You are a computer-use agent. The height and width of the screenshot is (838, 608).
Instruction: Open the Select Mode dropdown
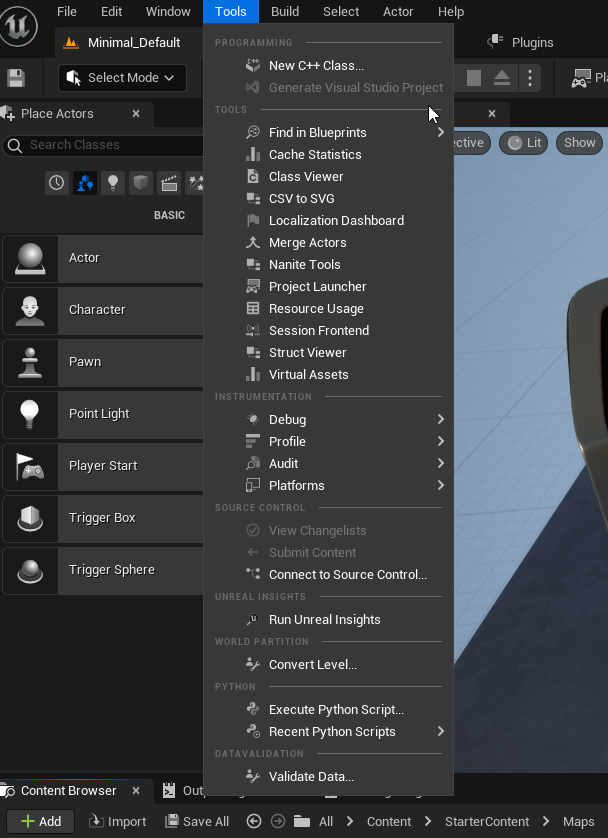point(122,78)
